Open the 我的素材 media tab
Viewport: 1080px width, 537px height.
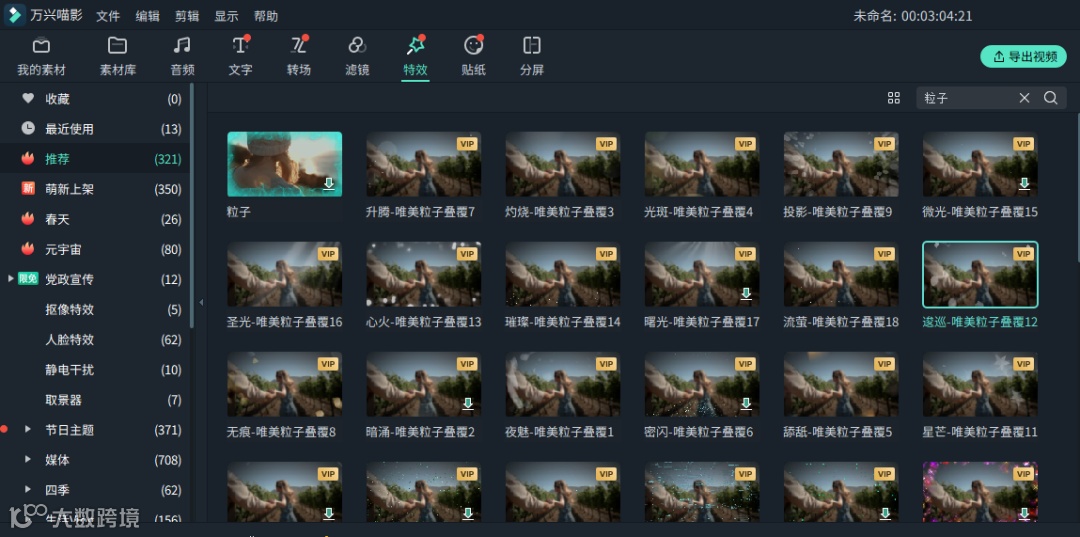(41, 56)
